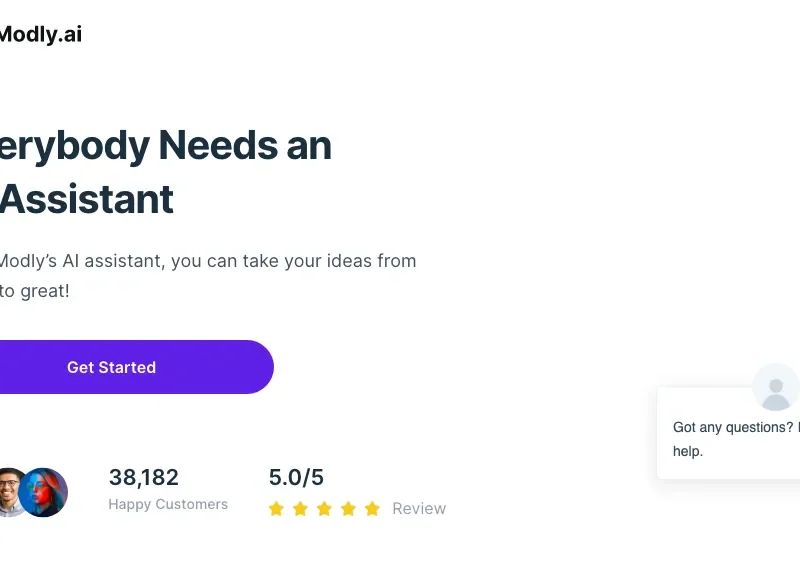
Task: Click the 'Everybody Needs an' headline line
Action: 165,146
